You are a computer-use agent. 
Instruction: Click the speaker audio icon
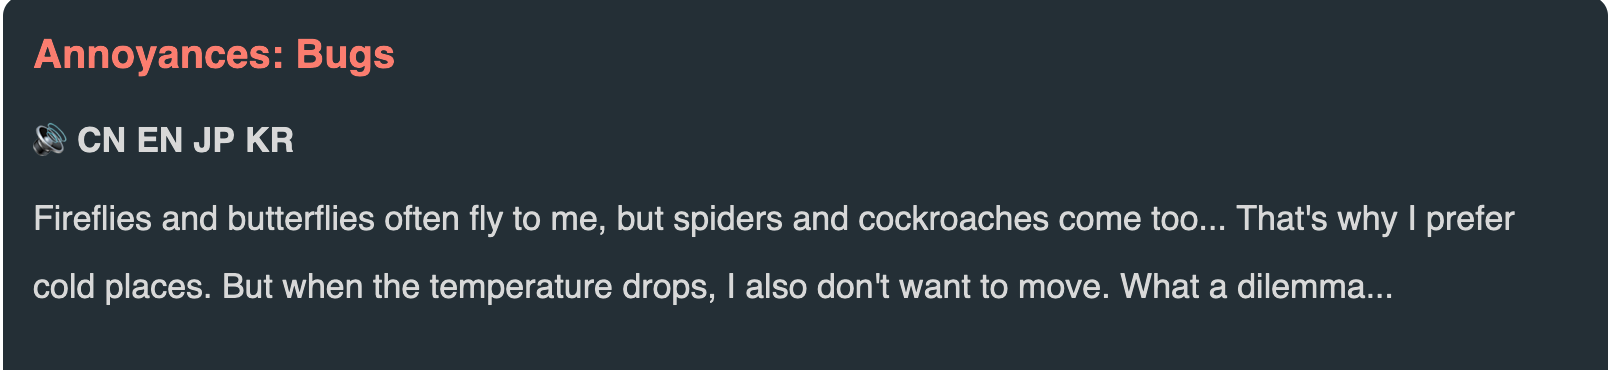pos(49,139)
